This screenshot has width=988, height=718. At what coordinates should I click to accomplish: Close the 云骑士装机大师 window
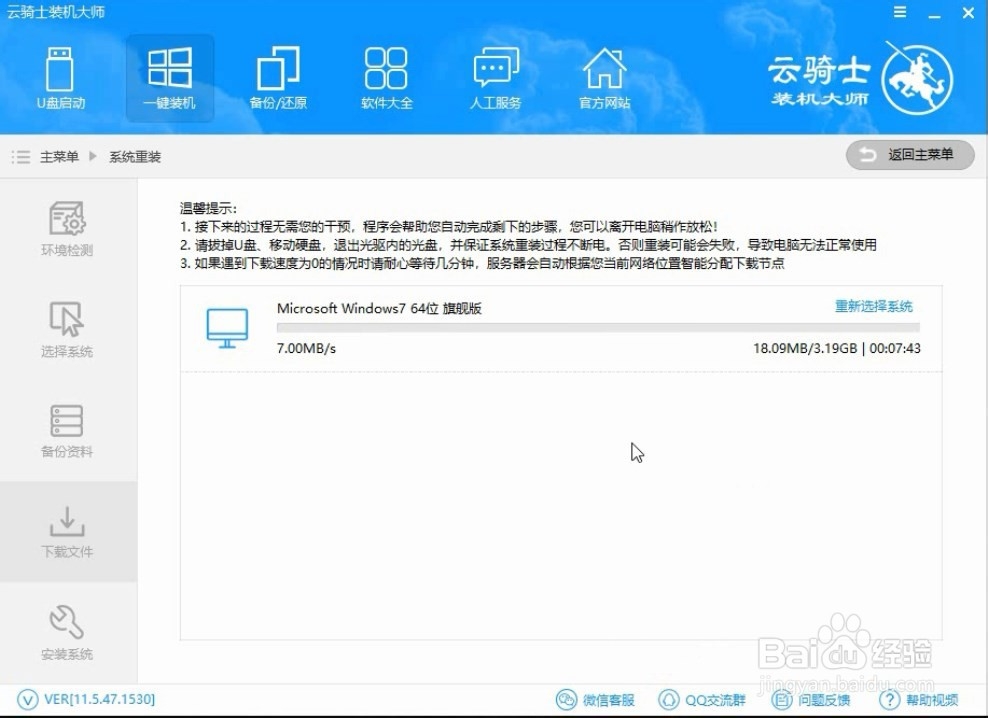click(968, 13)
